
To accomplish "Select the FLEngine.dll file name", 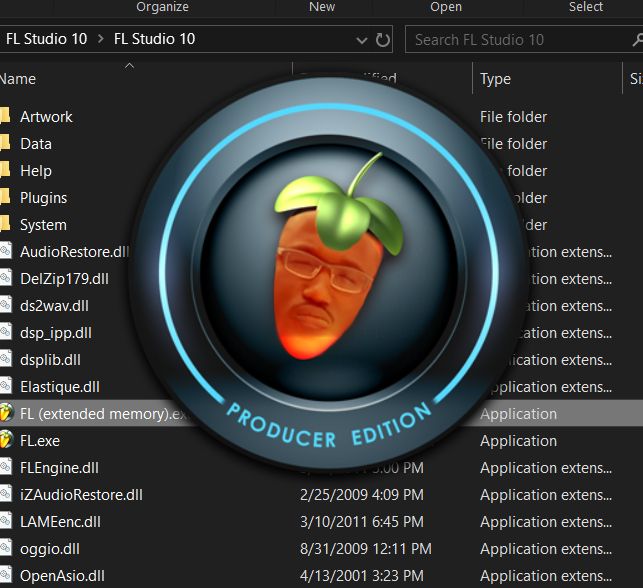I will click(x=59, y=468).
